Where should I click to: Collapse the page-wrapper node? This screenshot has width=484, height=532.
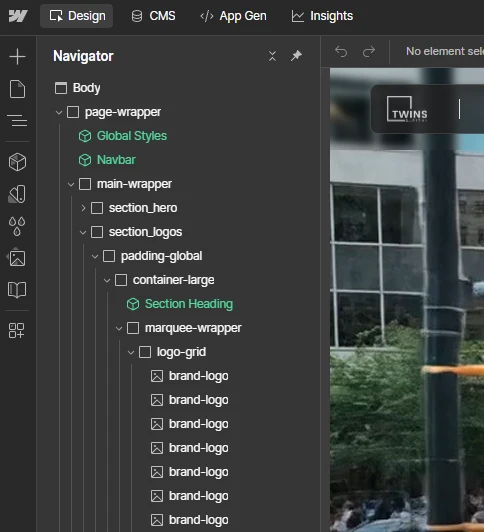(x=59, y=112)
